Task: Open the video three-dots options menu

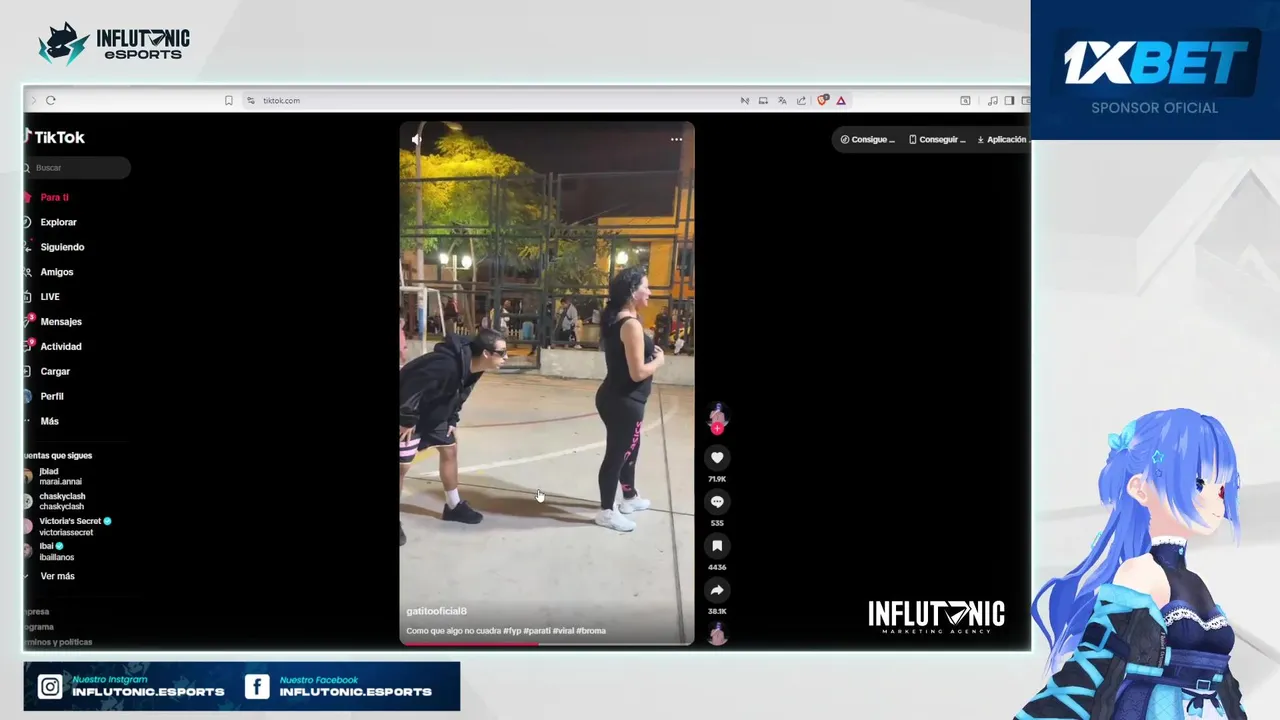Action: [x=676, y=139]
